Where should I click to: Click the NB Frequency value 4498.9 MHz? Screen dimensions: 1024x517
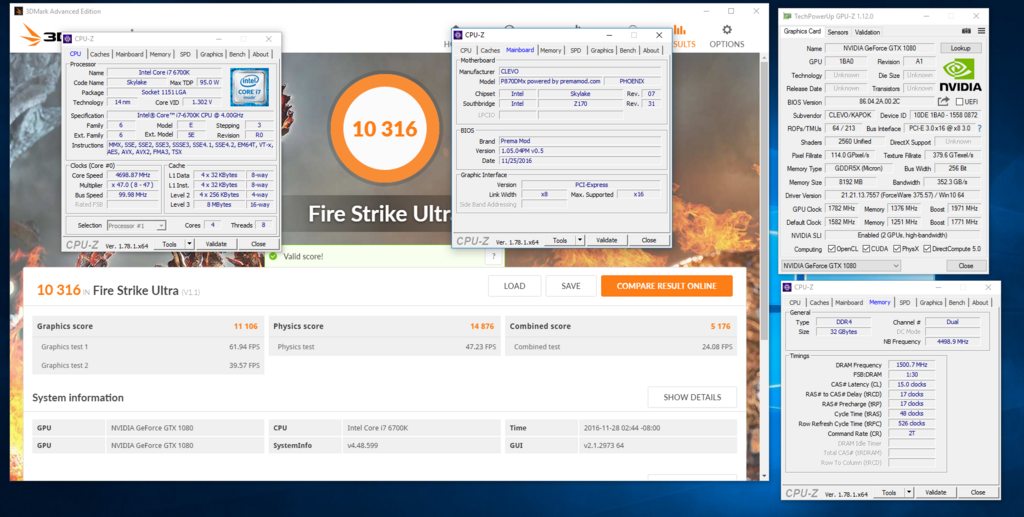(x=952, y=341)
